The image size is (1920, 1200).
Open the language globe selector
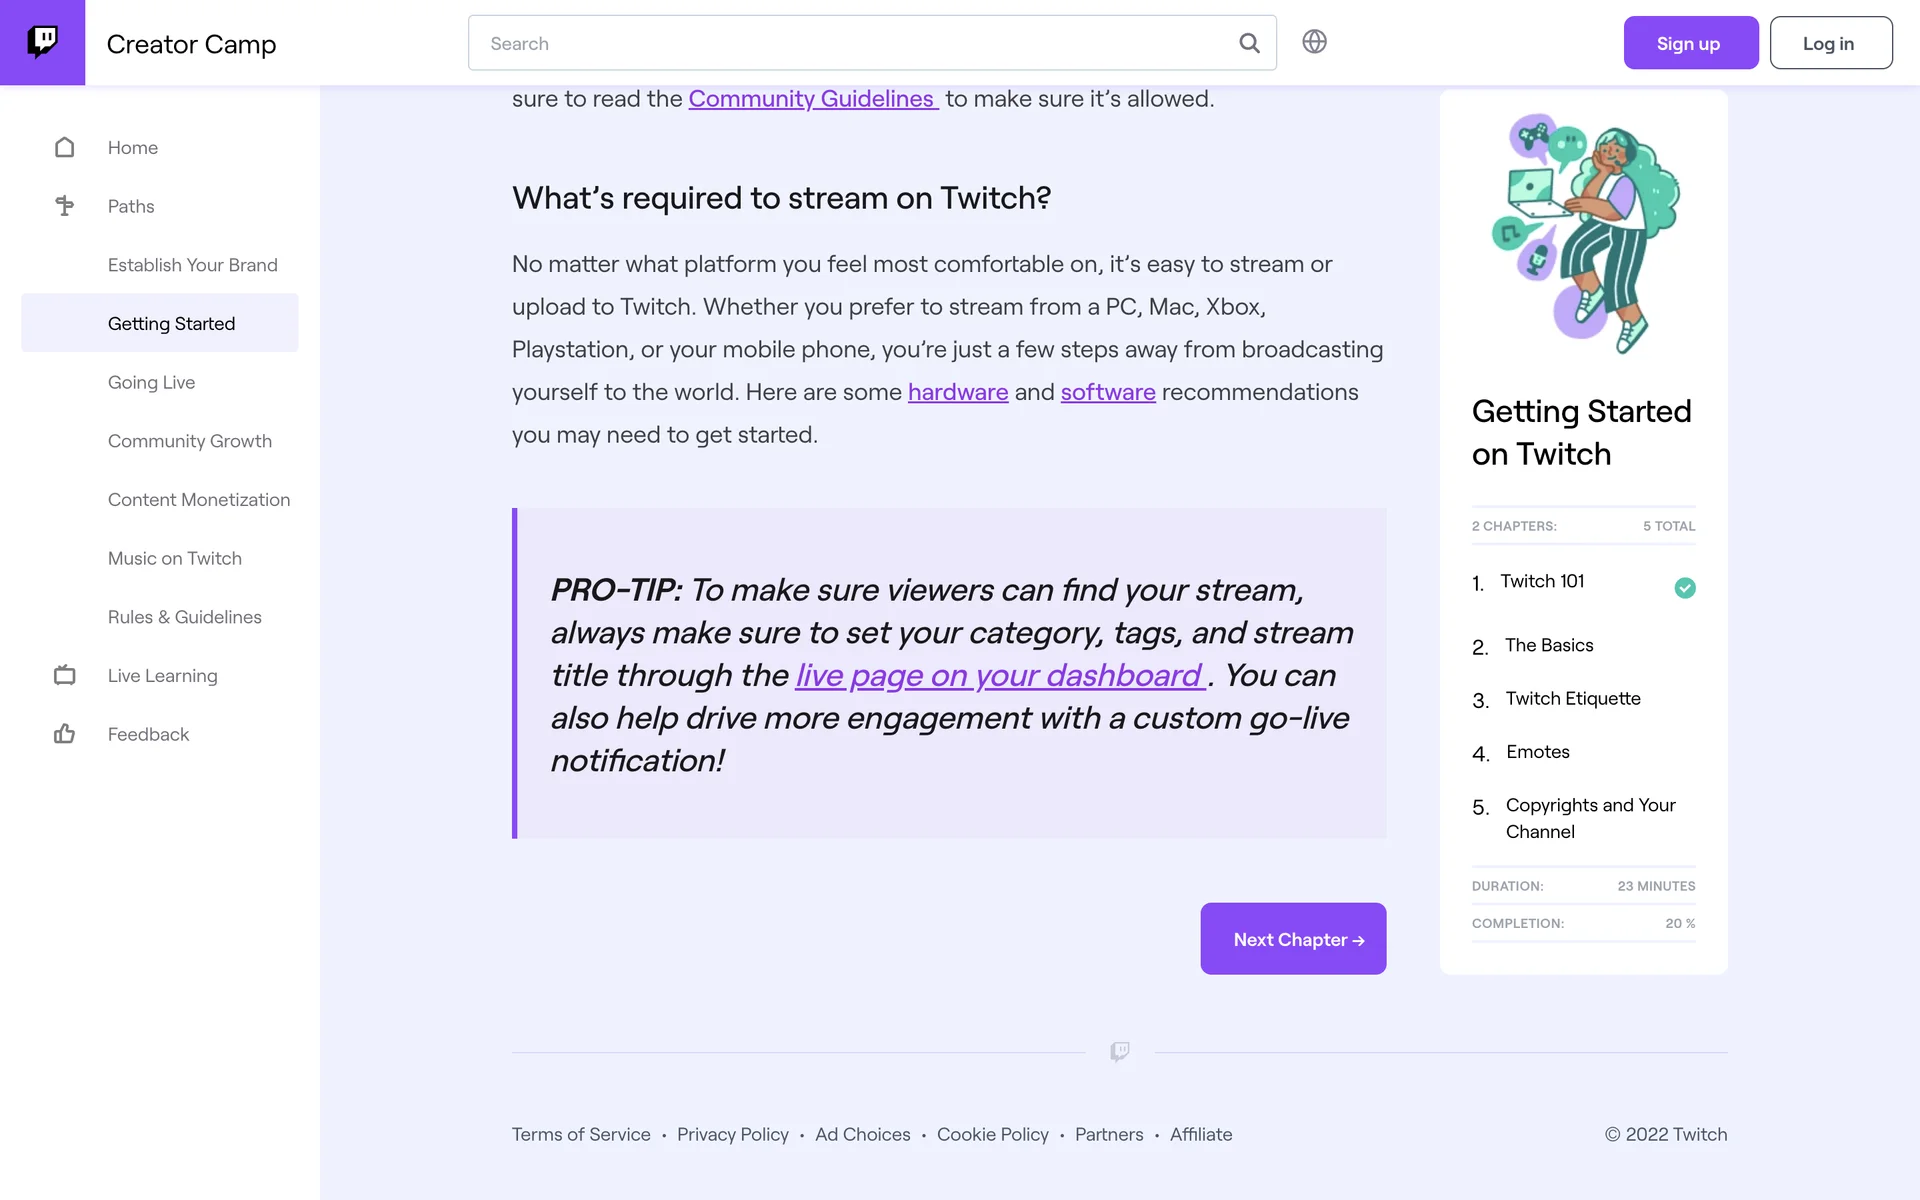pos(1314,42)
